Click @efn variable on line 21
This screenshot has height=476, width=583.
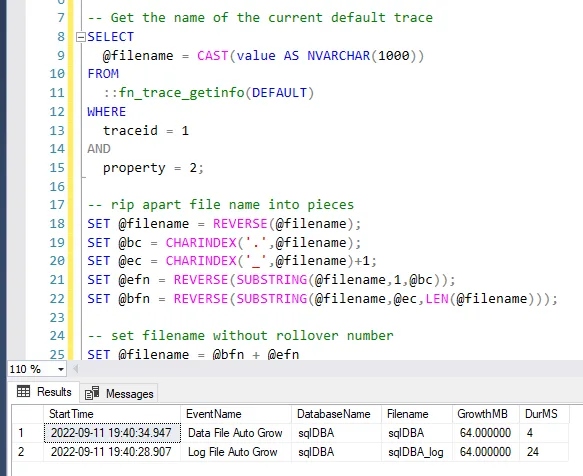[x=134, y=280]
